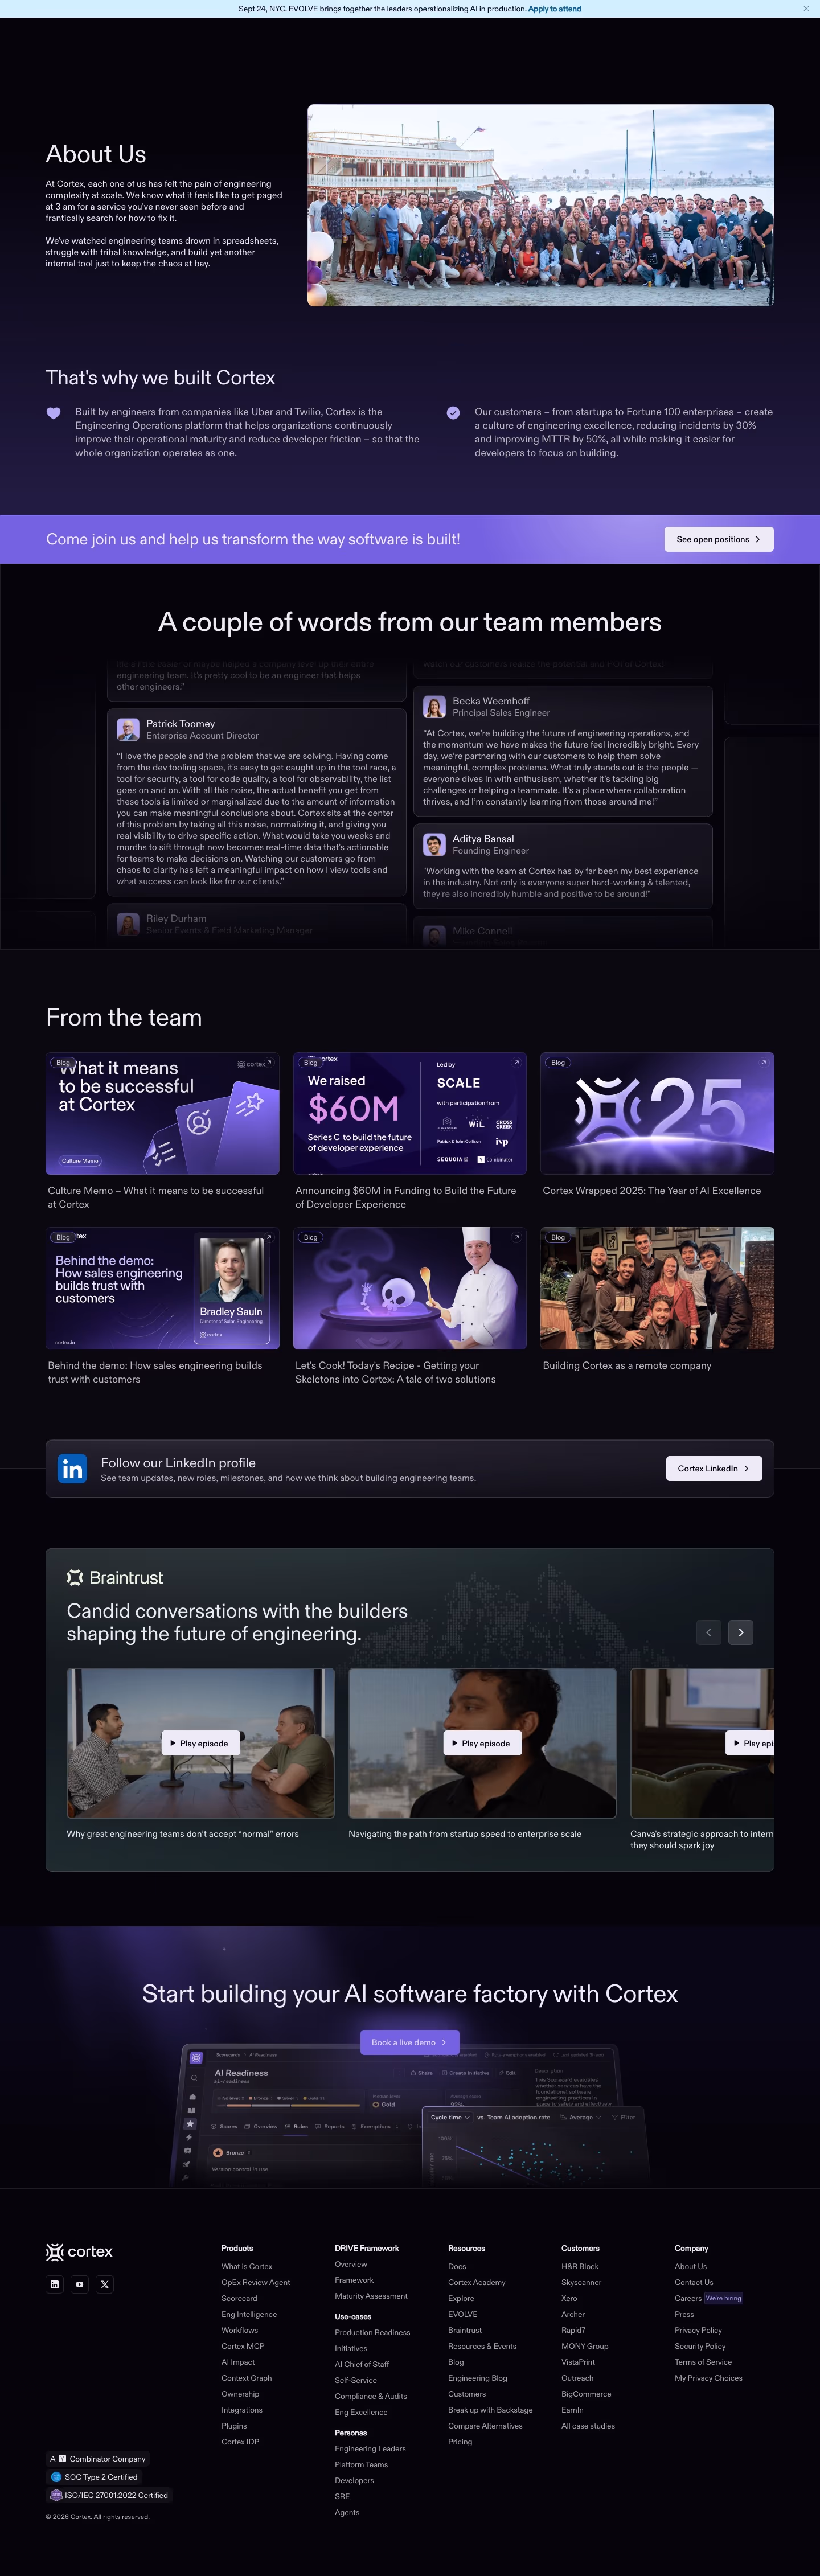Open the Cortex LinkedIn button
Viewport: 820px width, 2576px height.
tap(714, 1468)
